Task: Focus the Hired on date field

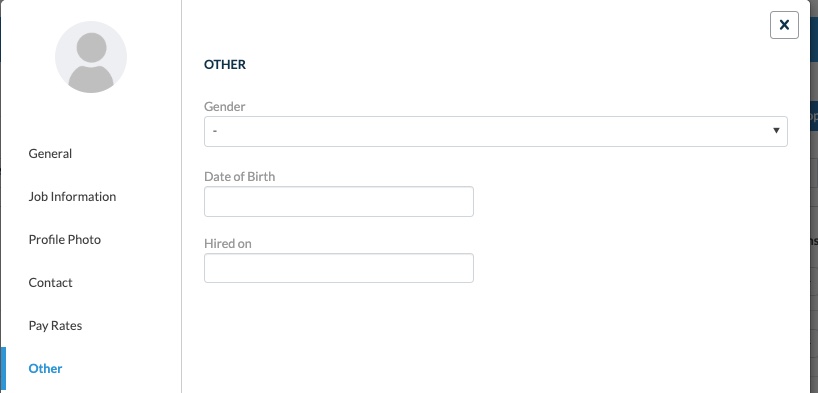Action: click(339, 268)
